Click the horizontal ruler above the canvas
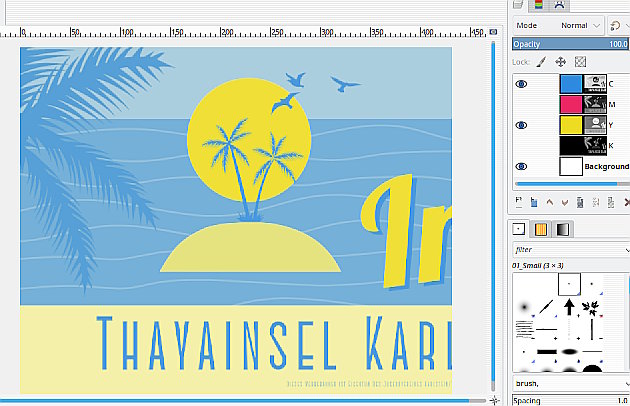Viewport: 630px width, 406px height. tap(244, 32)
